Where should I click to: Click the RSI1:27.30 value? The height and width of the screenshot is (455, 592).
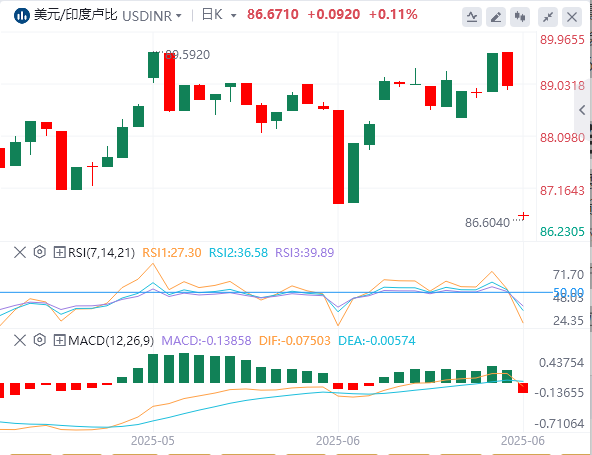click(x=172, y=253)
